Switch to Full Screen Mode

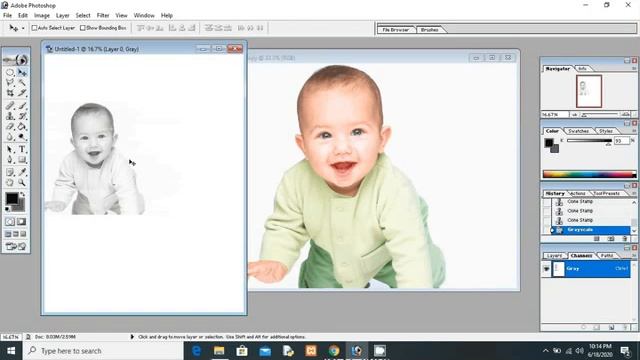24,234
